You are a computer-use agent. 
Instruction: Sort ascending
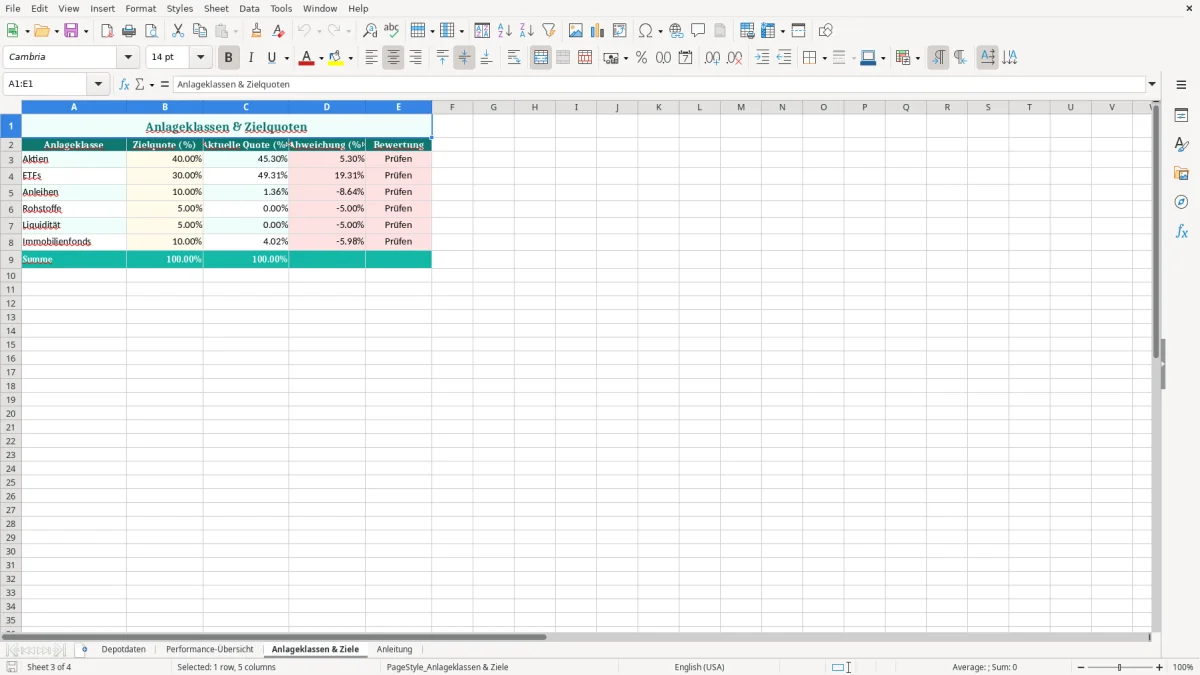click(x=505, y=31)
